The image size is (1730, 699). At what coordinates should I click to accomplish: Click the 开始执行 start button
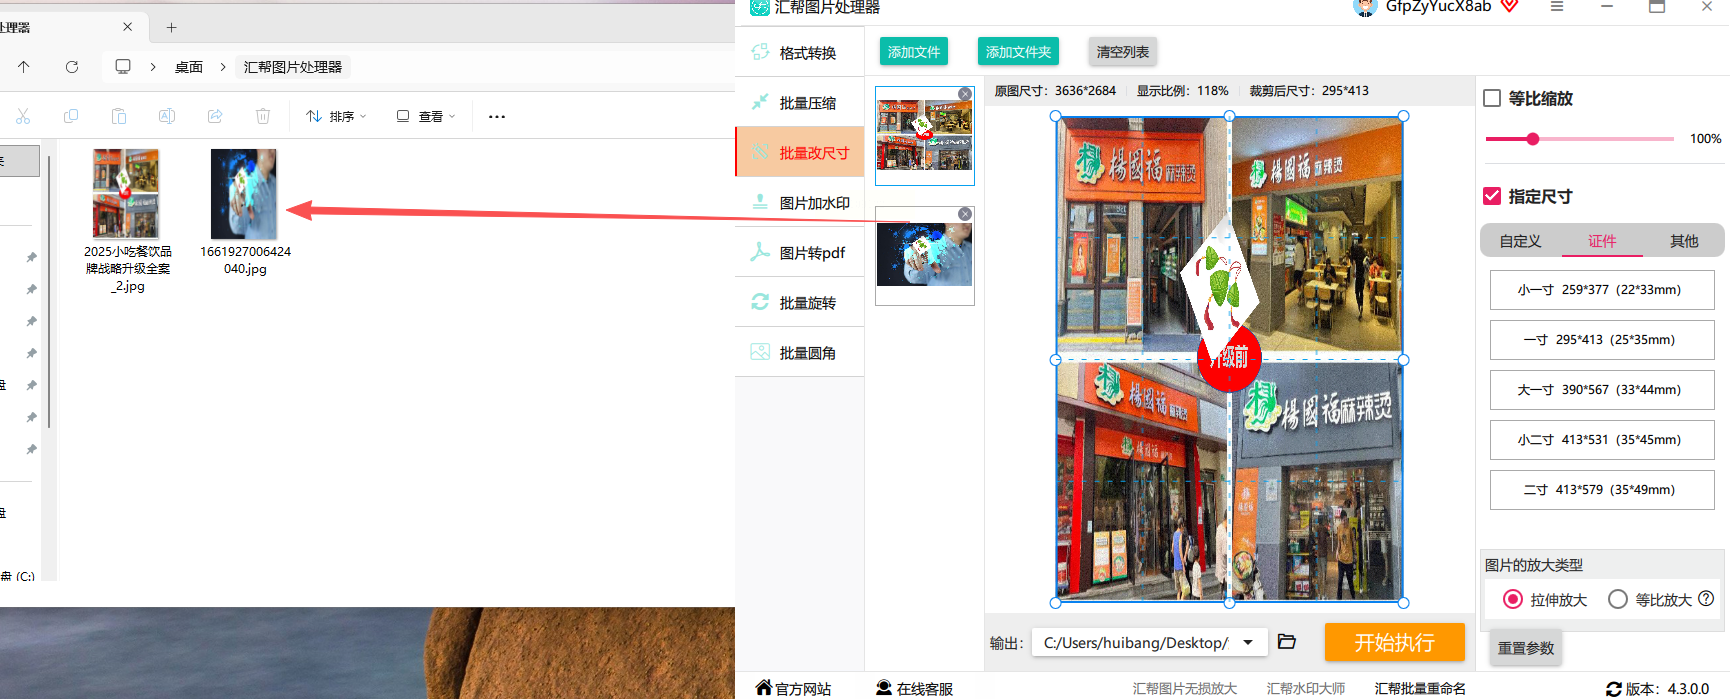pos(1395,642)
